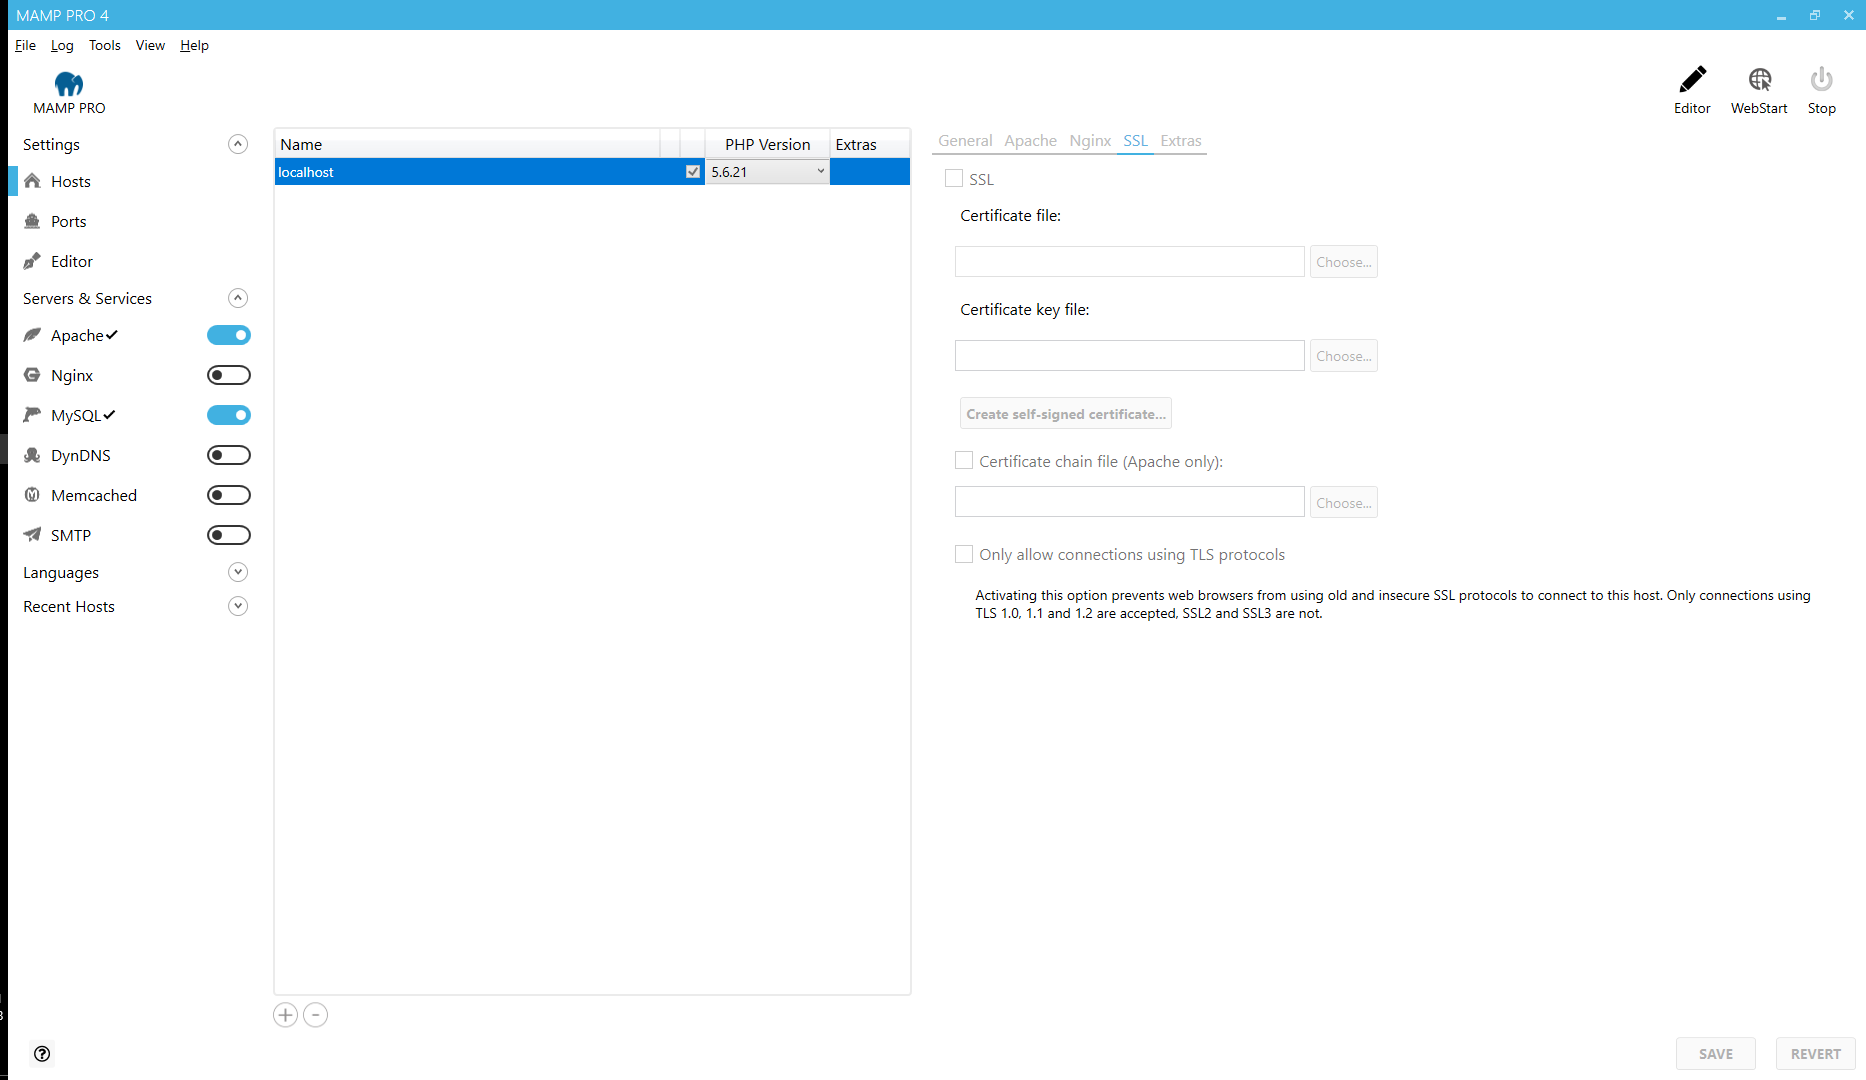Switch to the Apache host tab
The image size is (1866, 1080).
pyautogui.click(x=1030, y=141)
